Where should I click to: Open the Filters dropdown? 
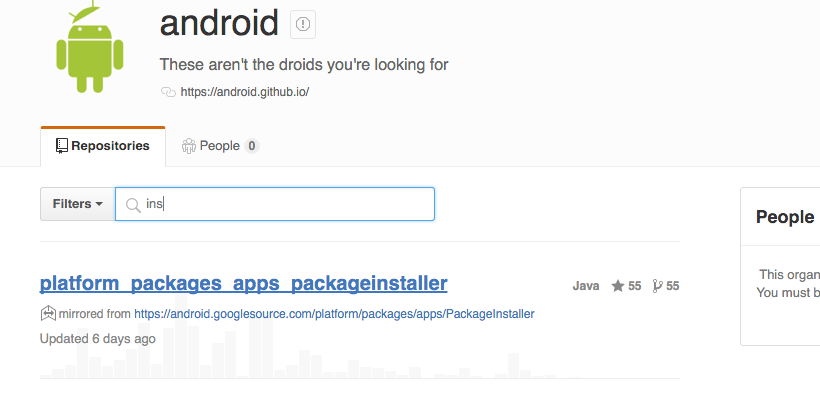tap(78, 204)
